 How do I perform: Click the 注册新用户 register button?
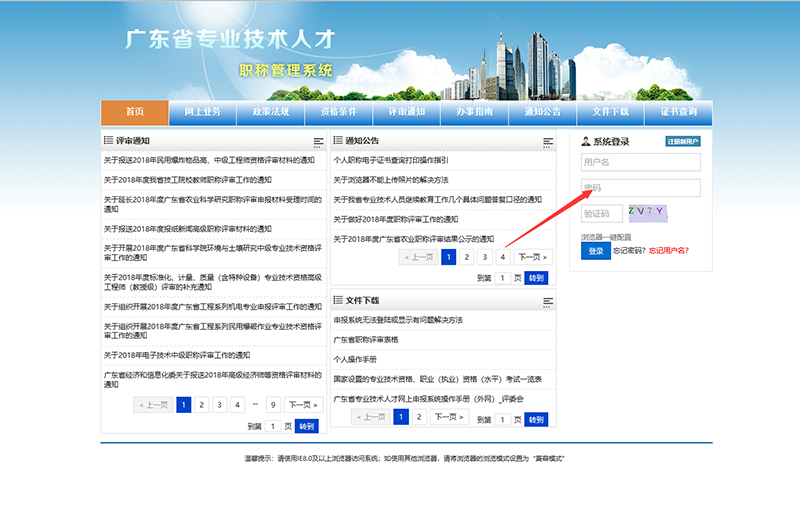point(683,142)
